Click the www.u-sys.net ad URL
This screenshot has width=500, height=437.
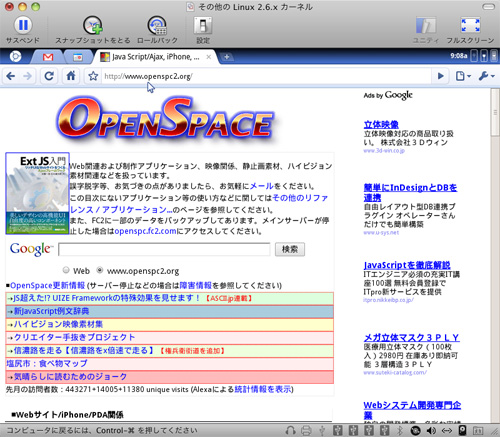381,233
